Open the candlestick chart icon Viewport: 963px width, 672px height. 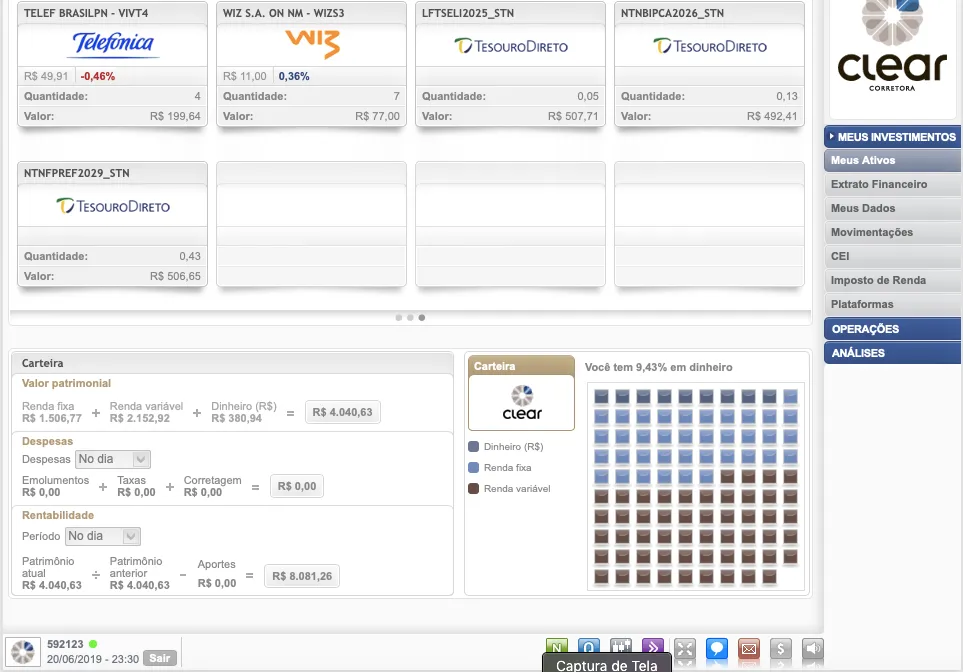[x=621, y=649]
